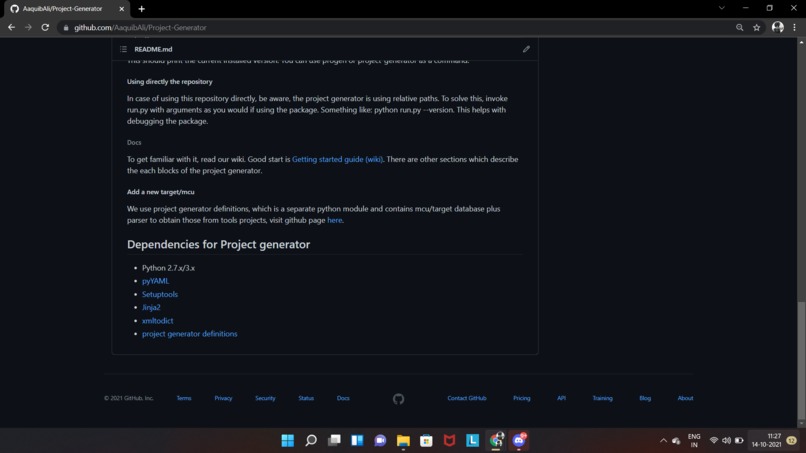Open Microsoft Store from the taskbar
Image resolution: width=806 pixels, height=453 pixels.
coord(426,441)
